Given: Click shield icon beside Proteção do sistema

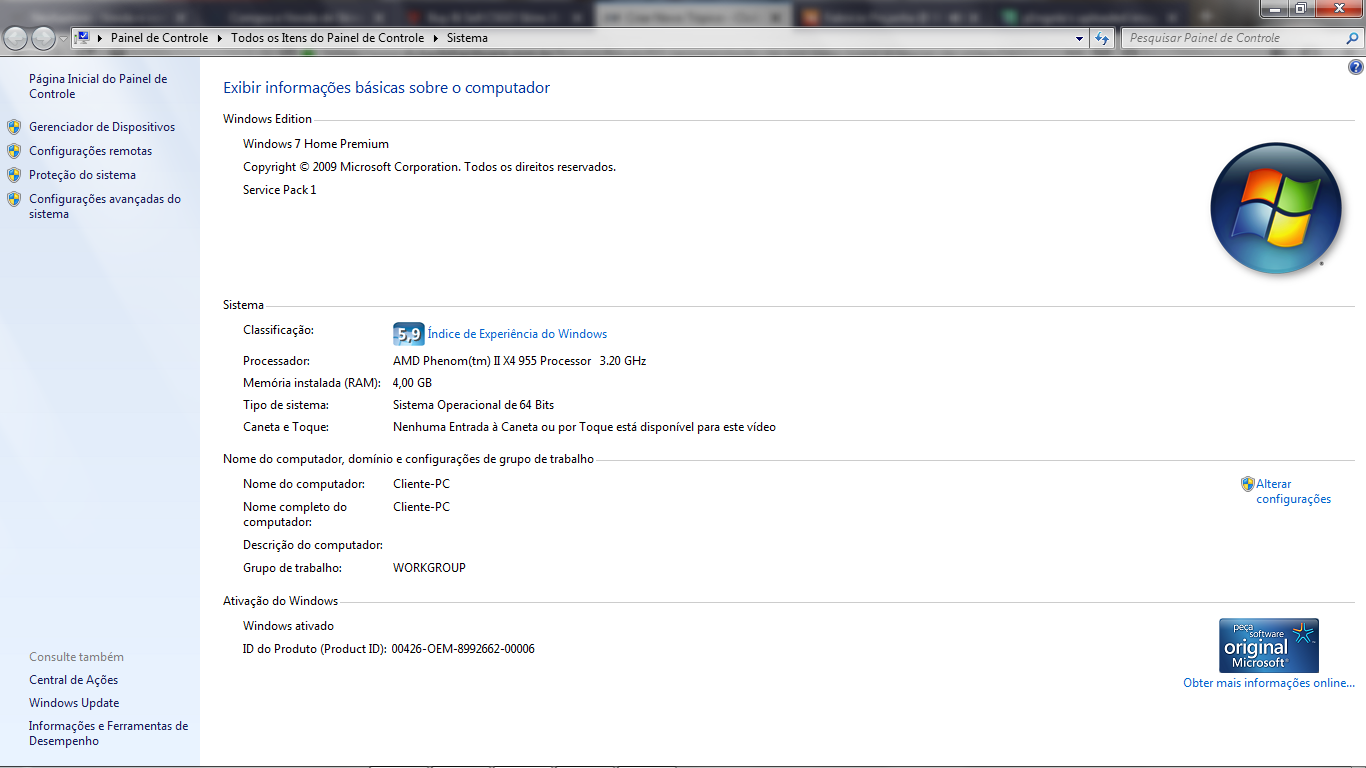Looking at the screenshot, I should click(x=14, y=175).
